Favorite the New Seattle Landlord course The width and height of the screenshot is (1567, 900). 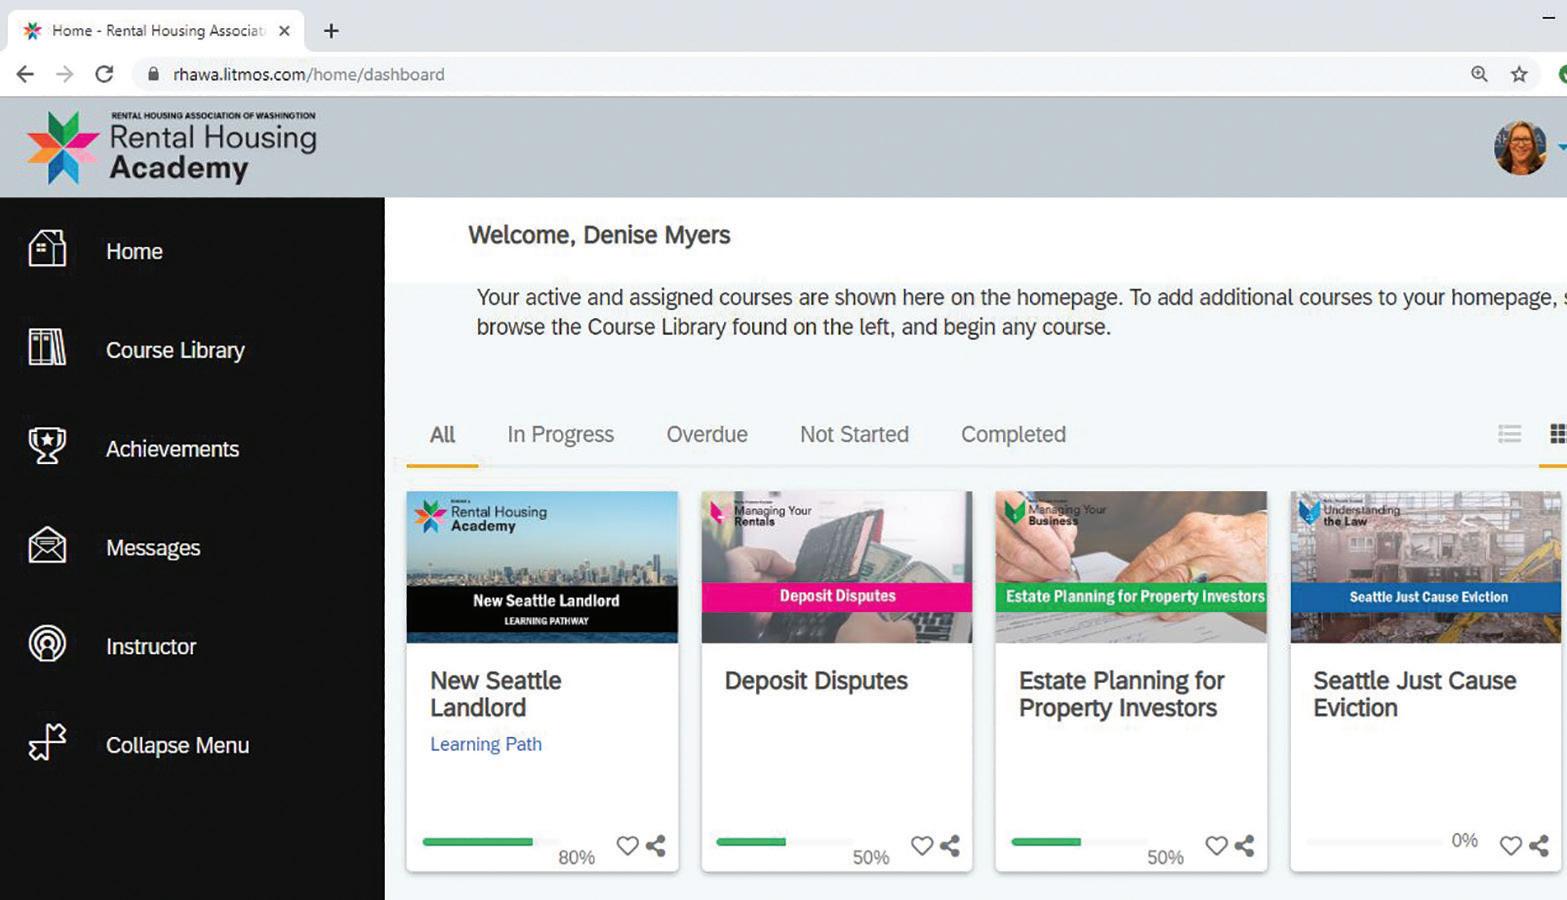pos(627,846)
